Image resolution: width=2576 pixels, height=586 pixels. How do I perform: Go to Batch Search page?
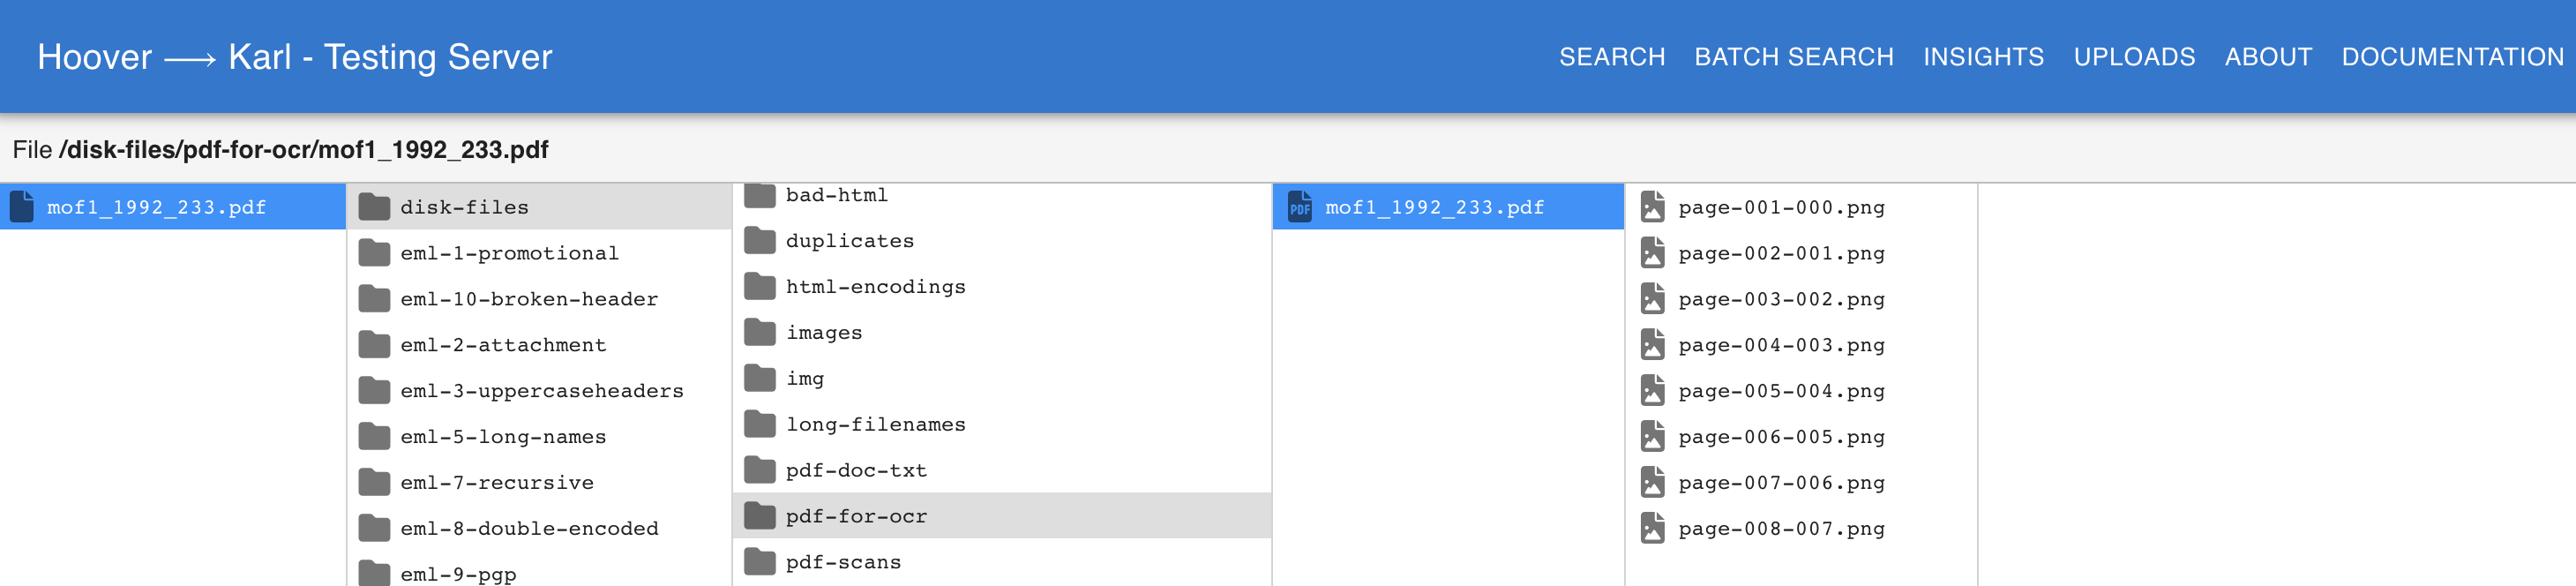click(1793, 57)
